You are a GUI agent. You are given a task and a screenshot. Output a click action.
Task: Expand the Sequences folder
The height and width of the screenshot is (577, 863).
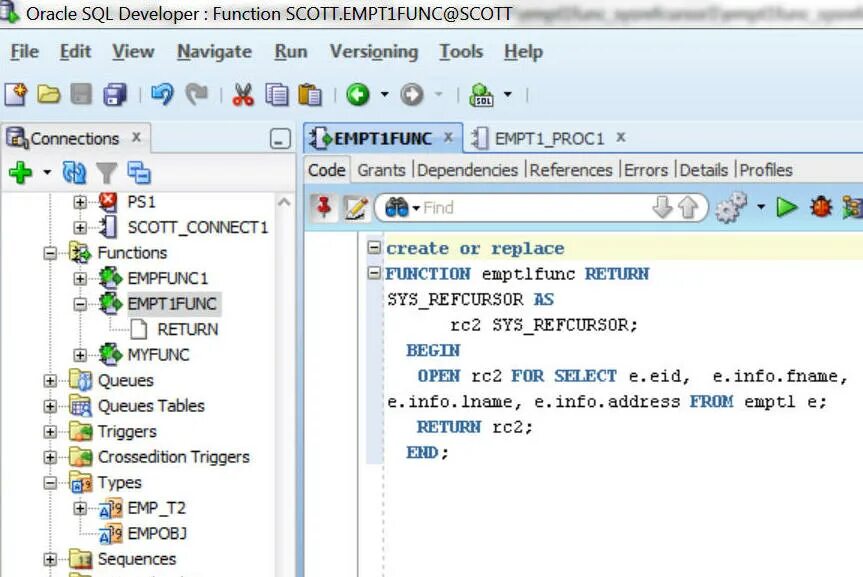(50, 559)
